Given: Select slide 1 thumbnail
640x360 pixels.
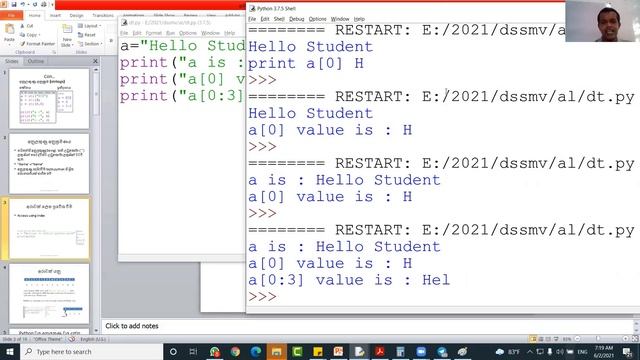Looking at the screenshot, I should 49,98.
